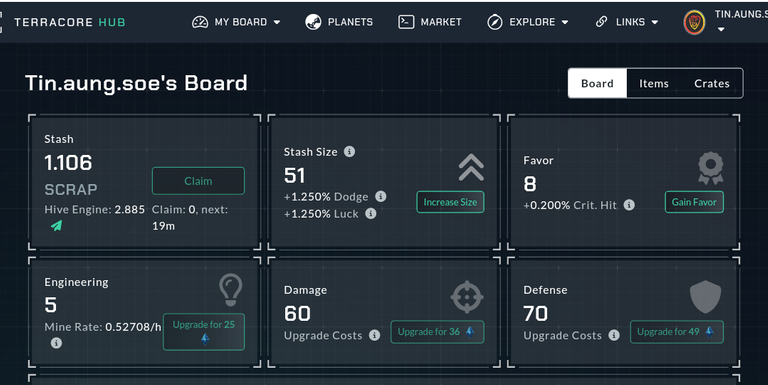The image size is (768, 385).
Task: Click the Claim scrap button
Action: click(198, 181)
